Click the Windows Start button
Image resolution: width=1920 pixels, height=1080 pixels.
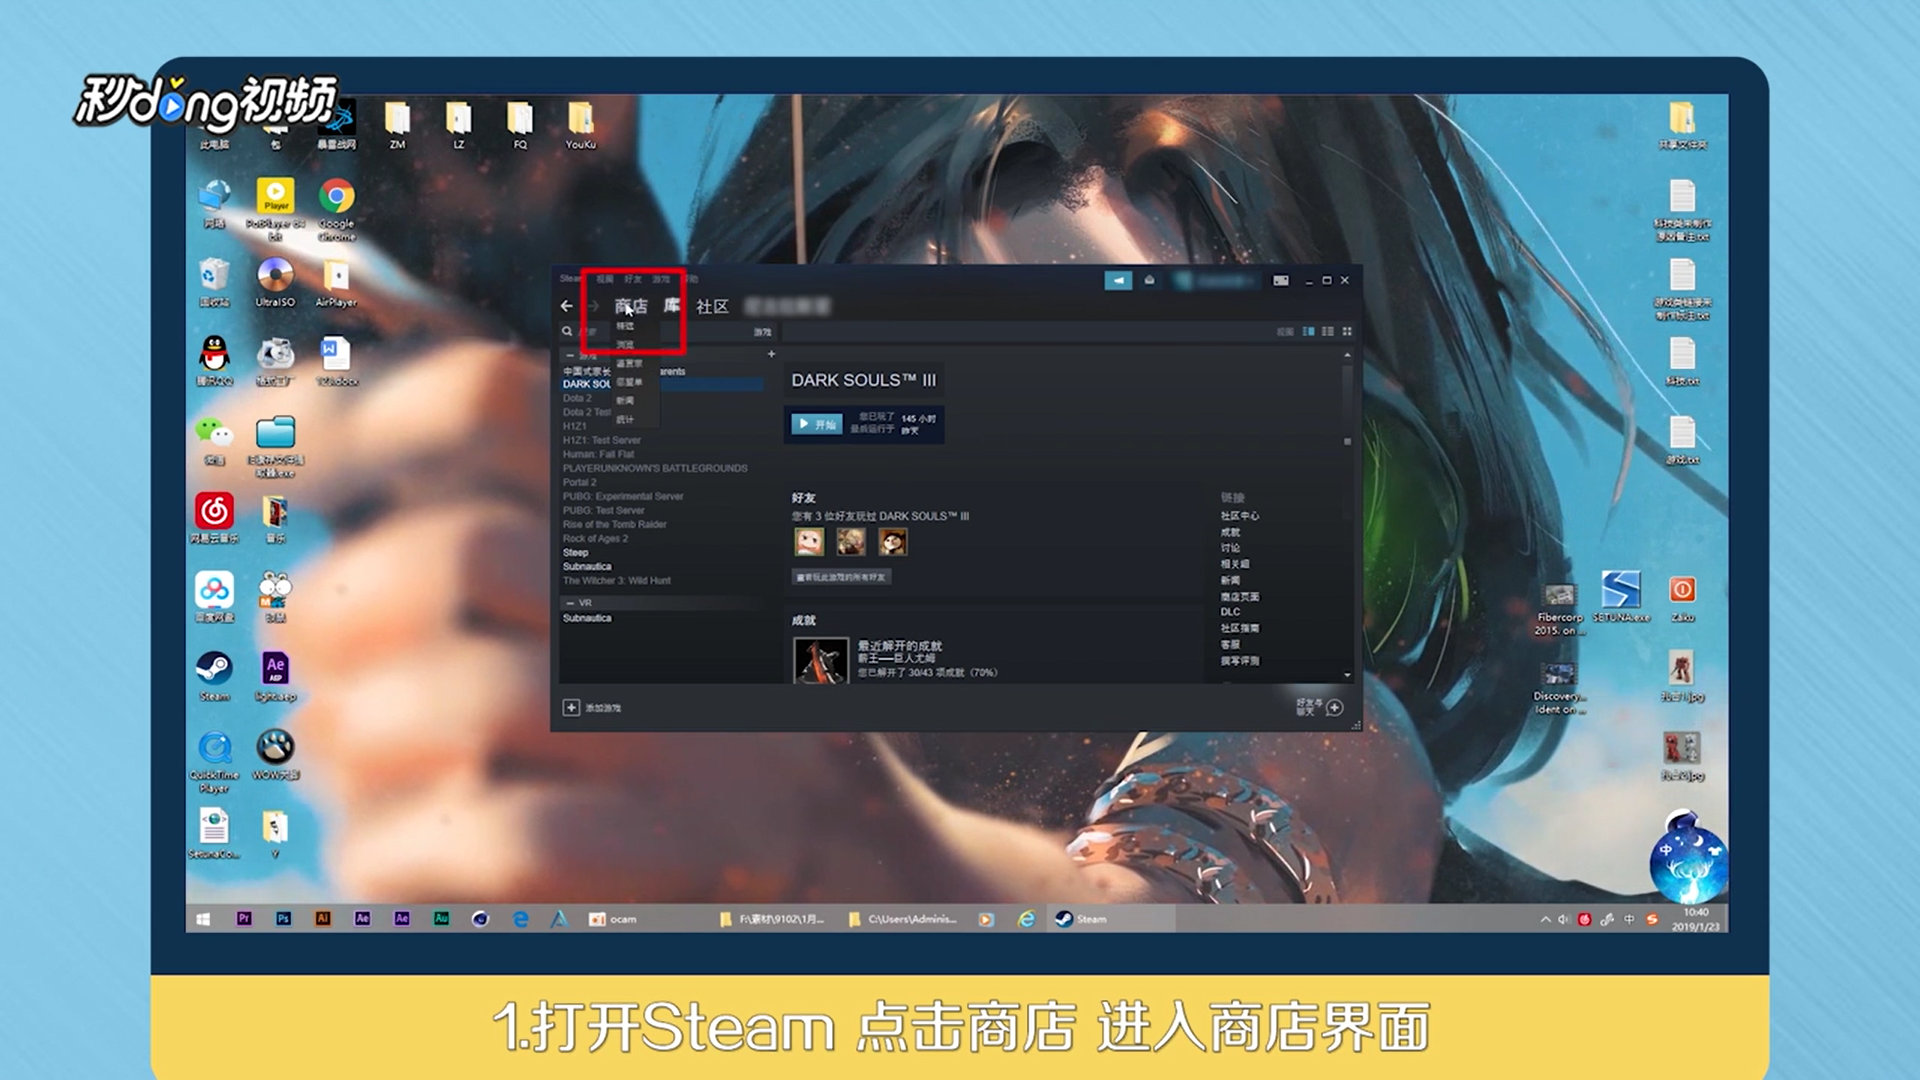pos(203,919)
